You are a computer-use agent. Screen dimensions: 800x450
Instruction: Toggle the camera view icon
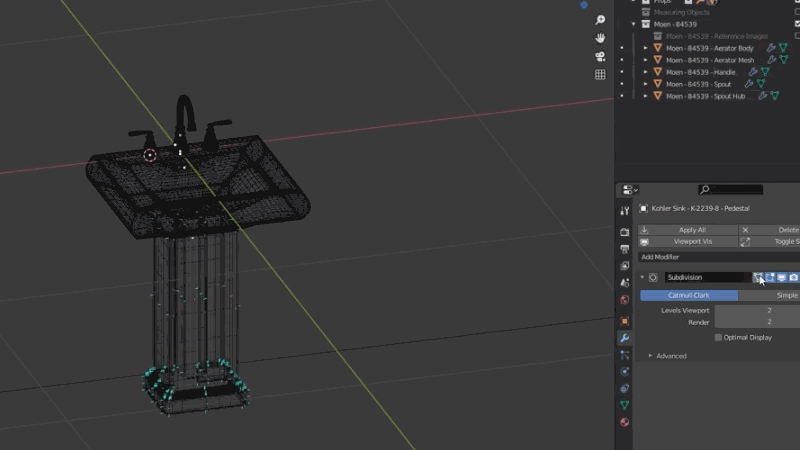click(x=600, y=56)
